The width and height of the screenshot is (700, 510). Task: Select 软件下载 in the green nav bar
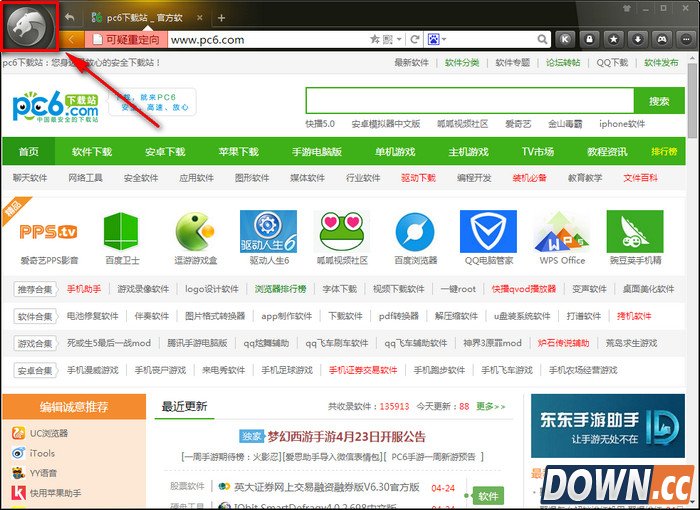point(92,151)
